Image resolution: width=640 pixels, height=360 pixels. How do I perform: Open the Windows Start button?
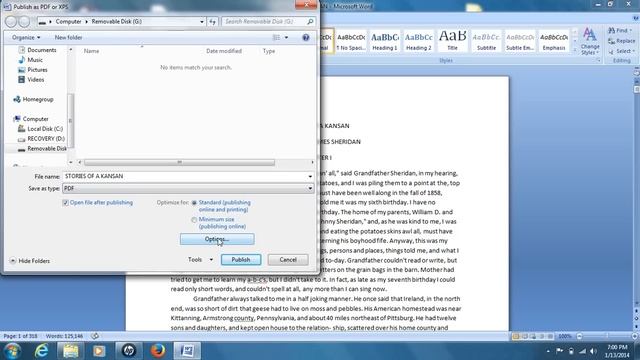click(12, 351)
